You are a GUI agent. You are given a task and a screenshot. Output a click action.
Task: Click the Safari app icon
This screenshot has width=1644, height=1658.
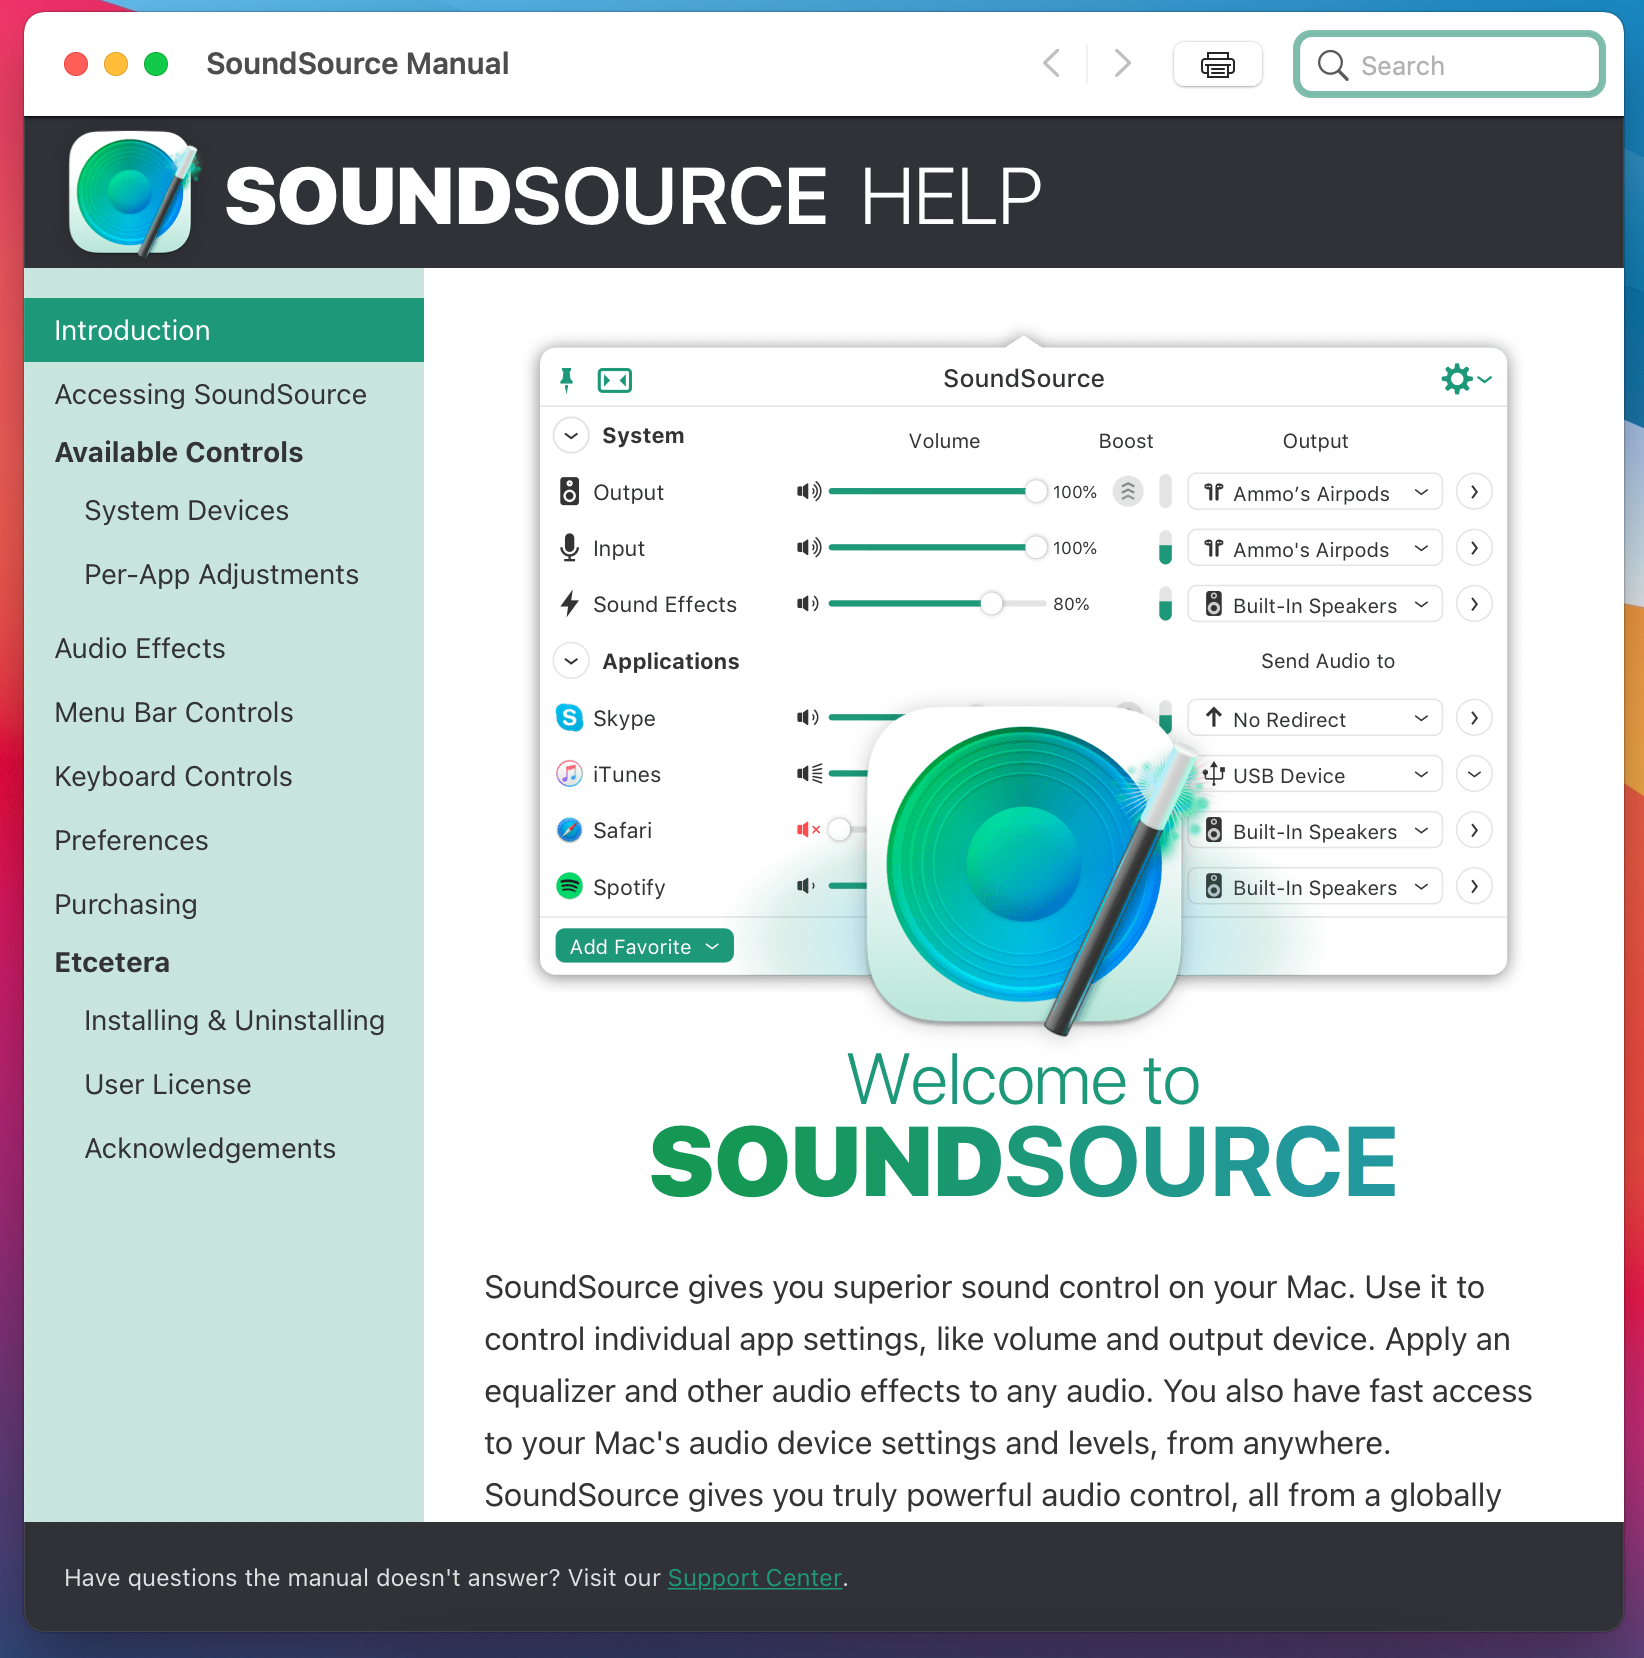coord(569,830)
